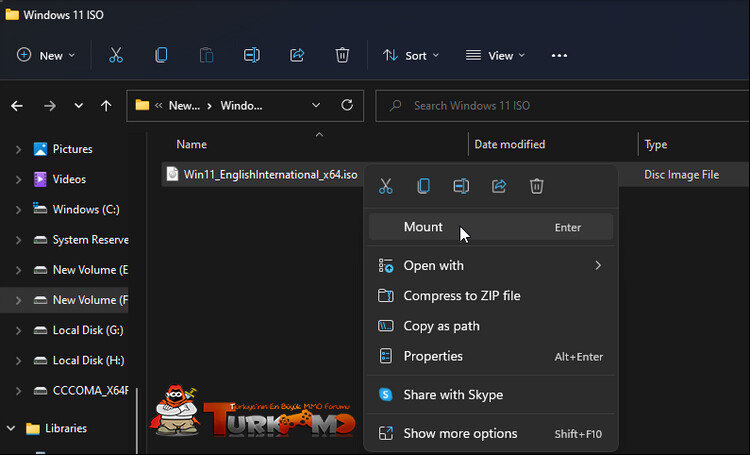Screen dimensions: 750x455
Task: Refresh the current folder view
Action: point(347,105)
